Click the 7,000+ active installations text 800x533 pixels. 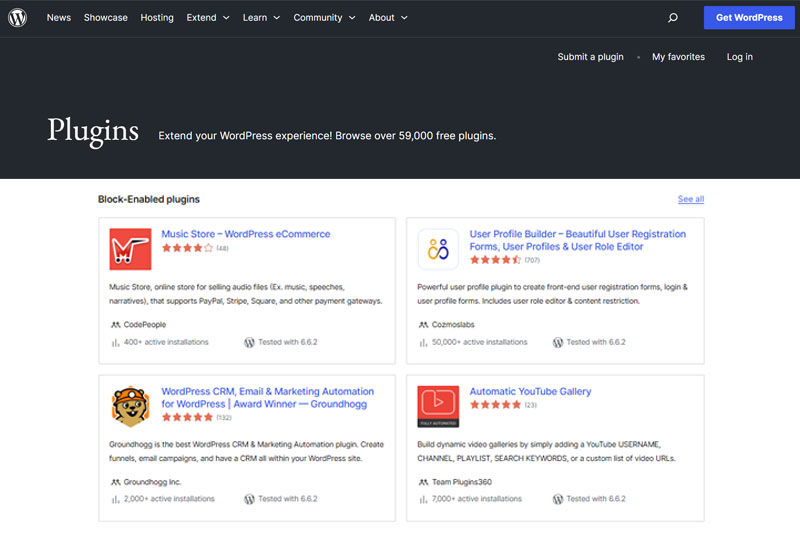(477, 499)
